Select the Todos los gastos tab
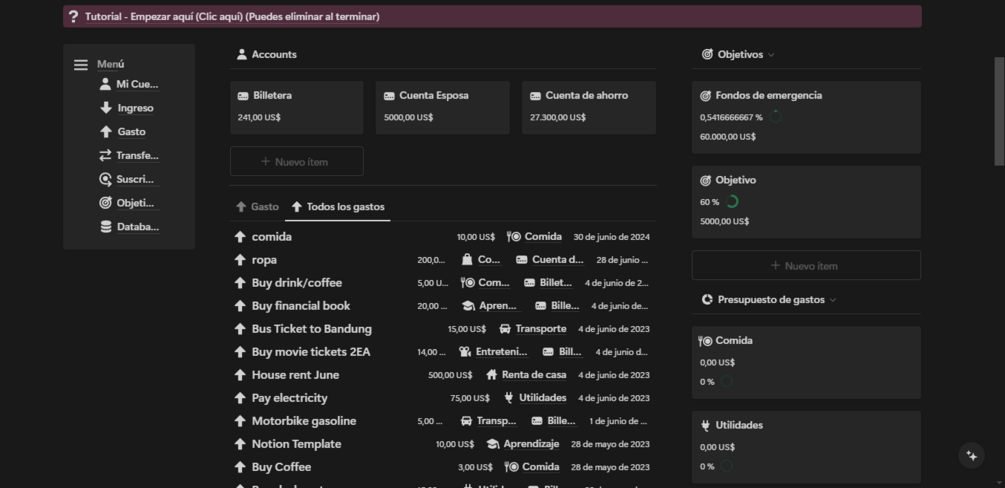The height and width of the screenshot is (488, 1005). coord(337,207)
